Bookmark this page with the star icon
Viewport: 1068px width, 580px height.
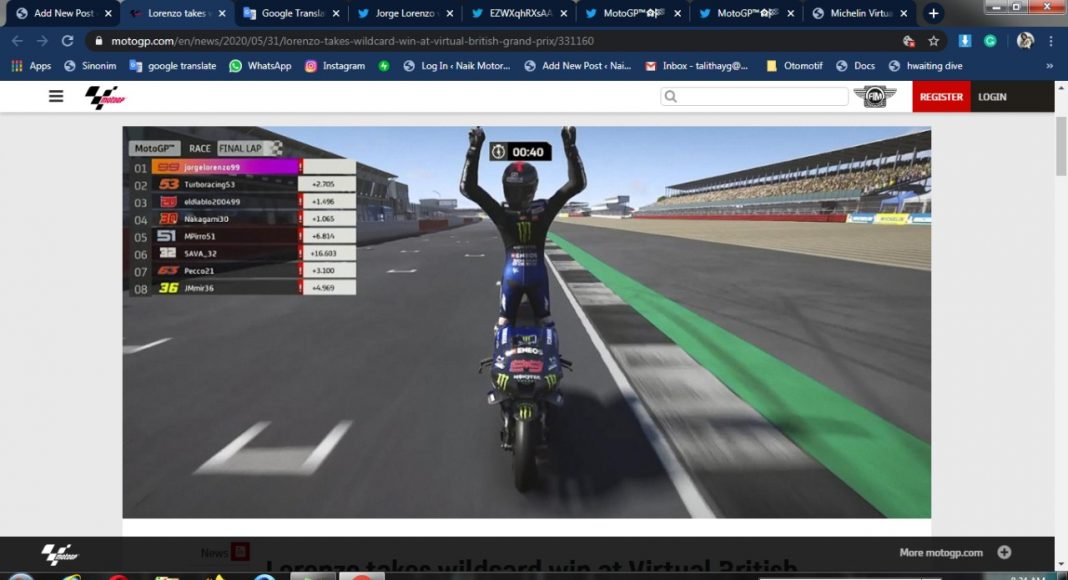[x=933, y=41]
